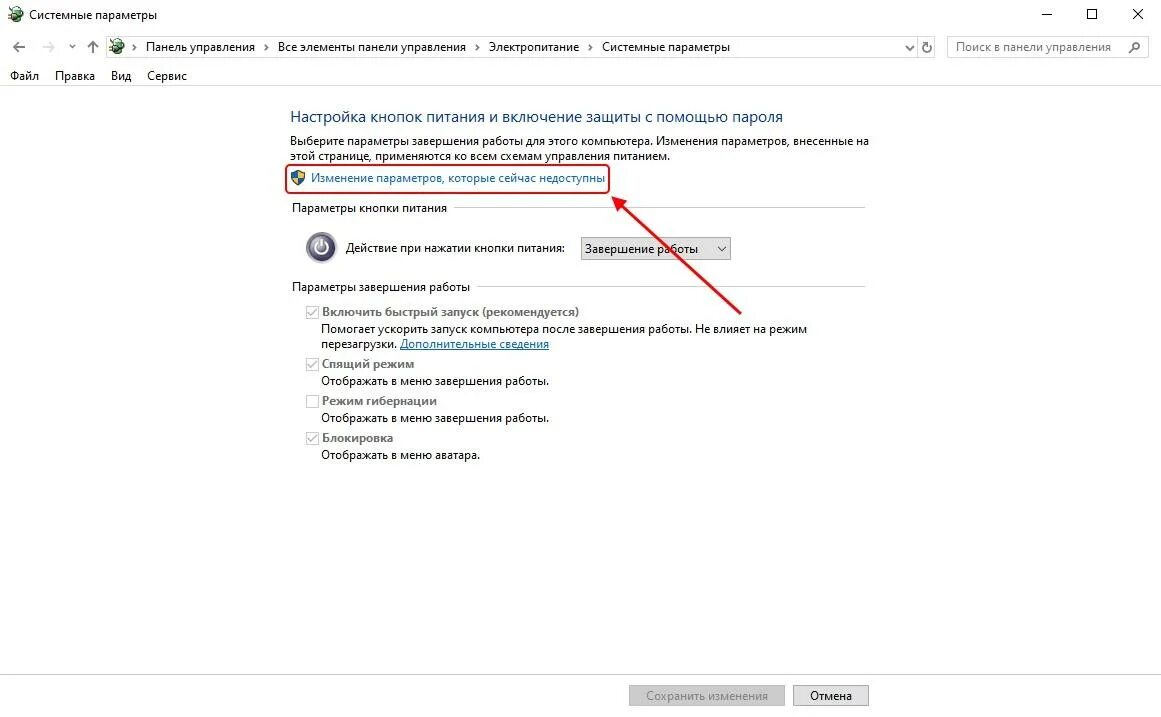1161x717 pixels.
Task: Go back with the left arrow
Action: coord(19,47)
